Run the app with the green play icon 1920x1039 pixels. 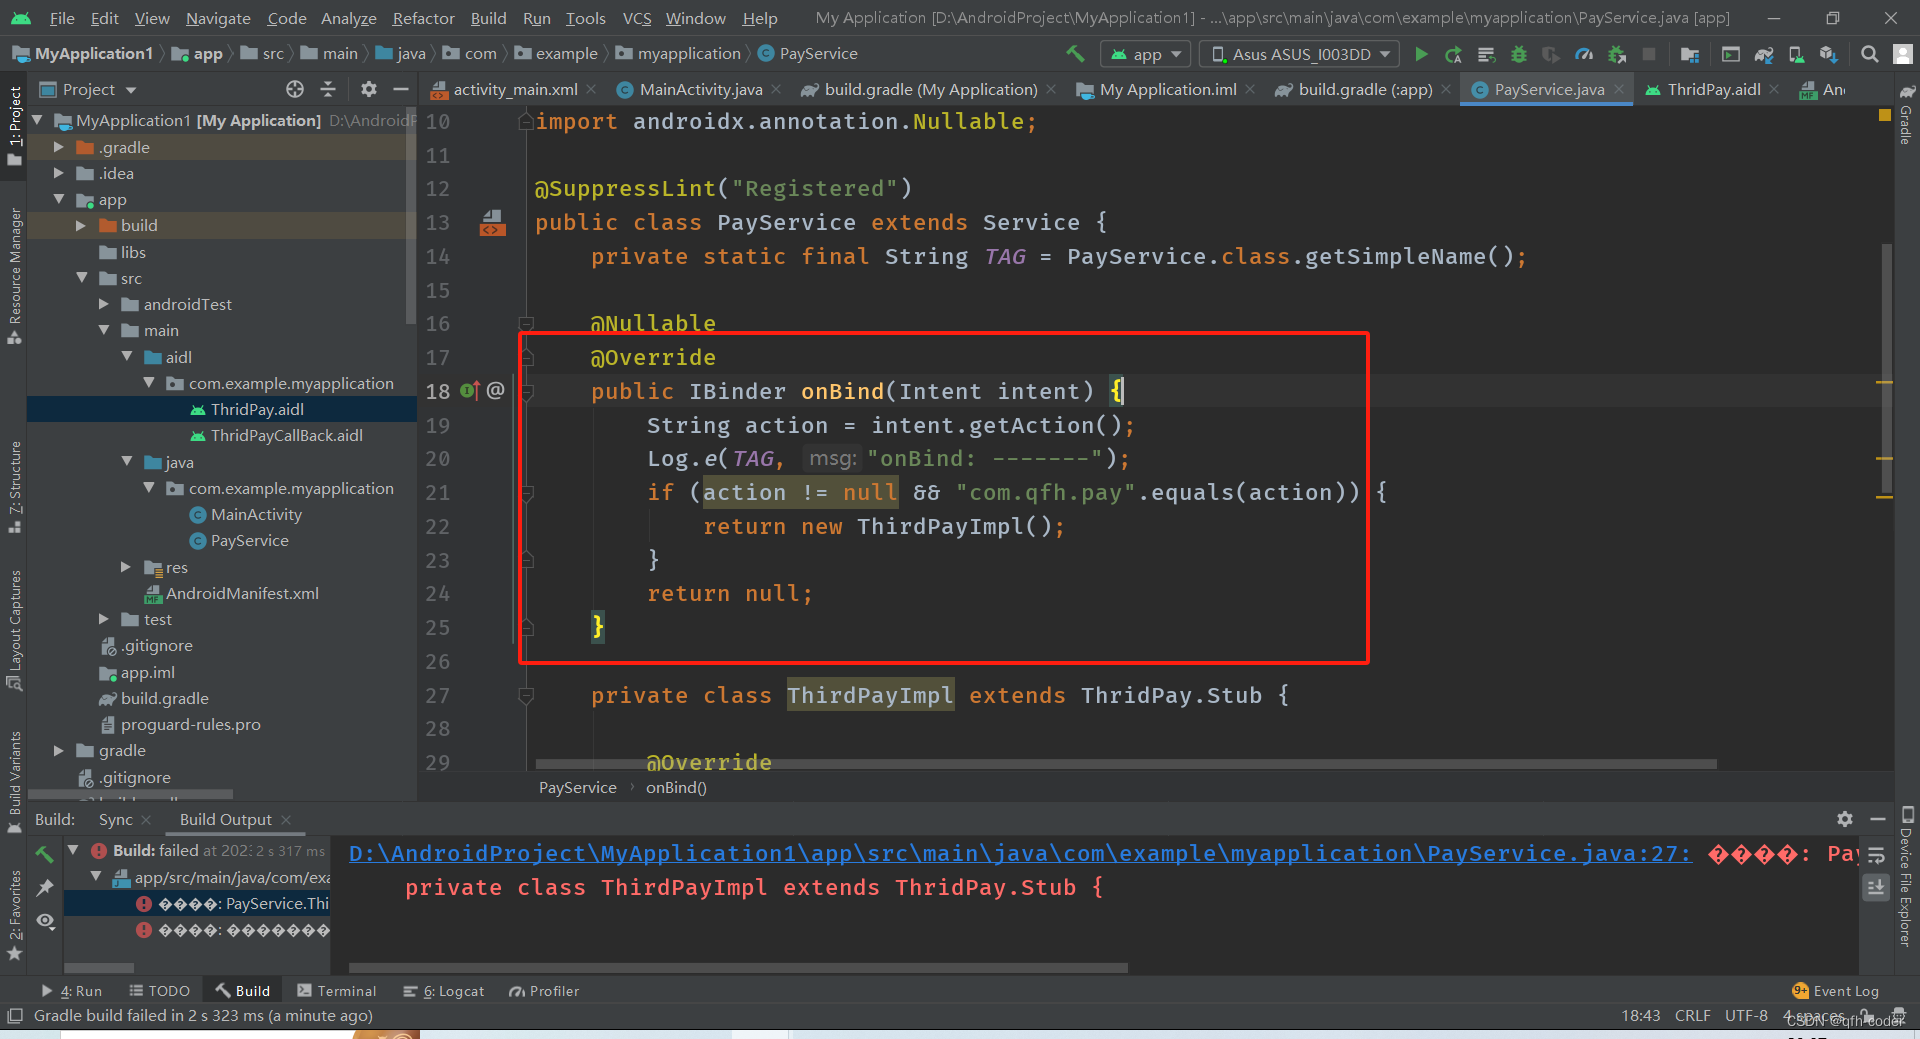coord(1422,54)
